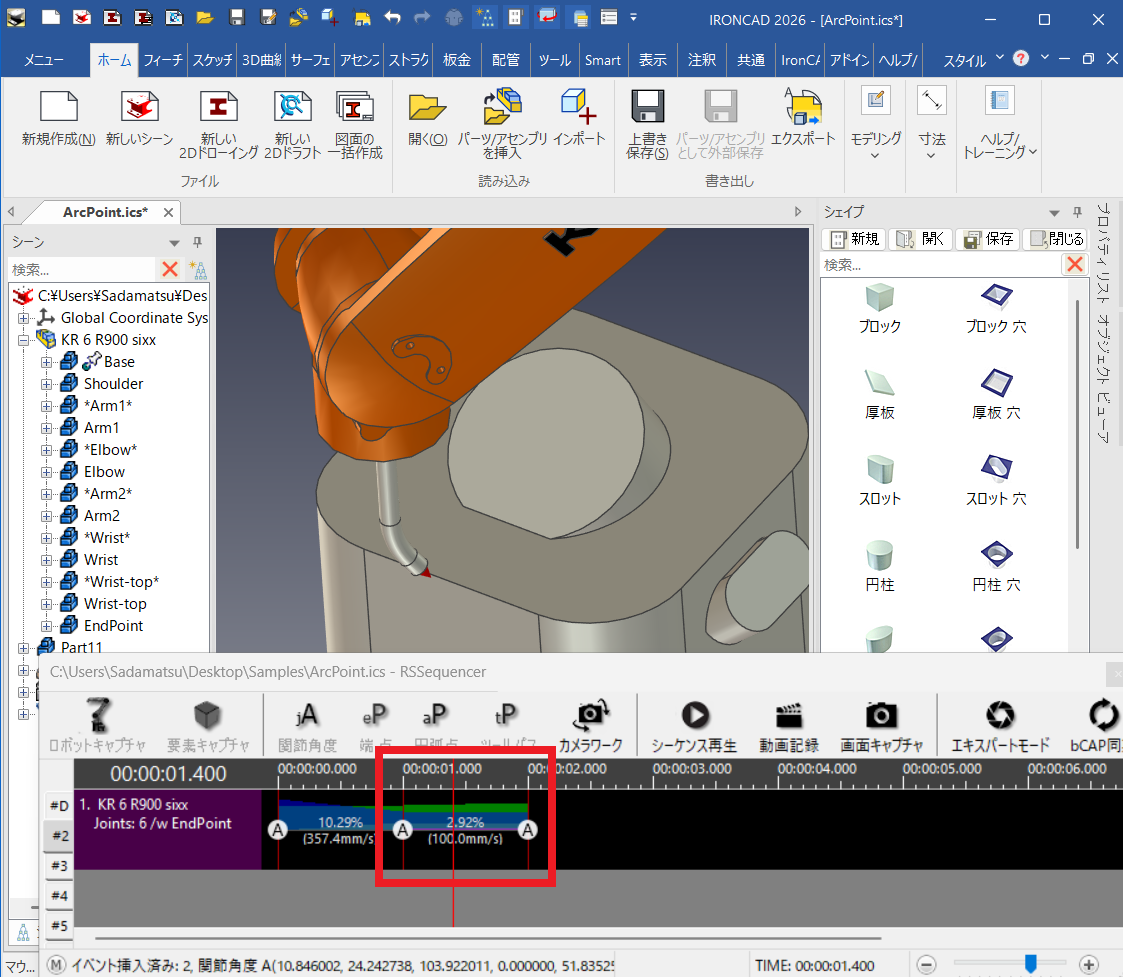Switch to 板金 ribbon tab
Screen dimensions: 1123x977
[x=457, y=60]
